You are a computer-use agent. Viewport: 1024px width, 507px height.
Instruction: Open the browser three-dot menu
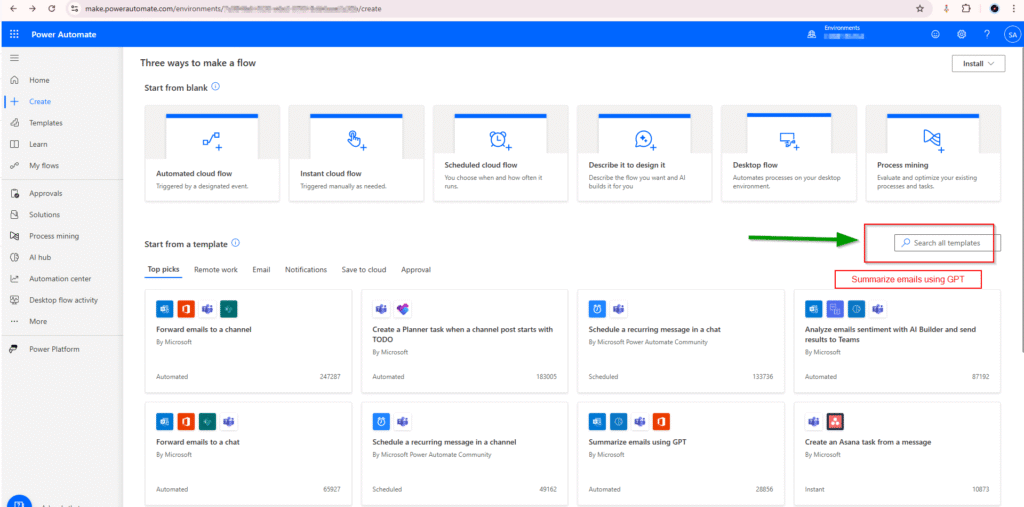[x=1014, y=8]
